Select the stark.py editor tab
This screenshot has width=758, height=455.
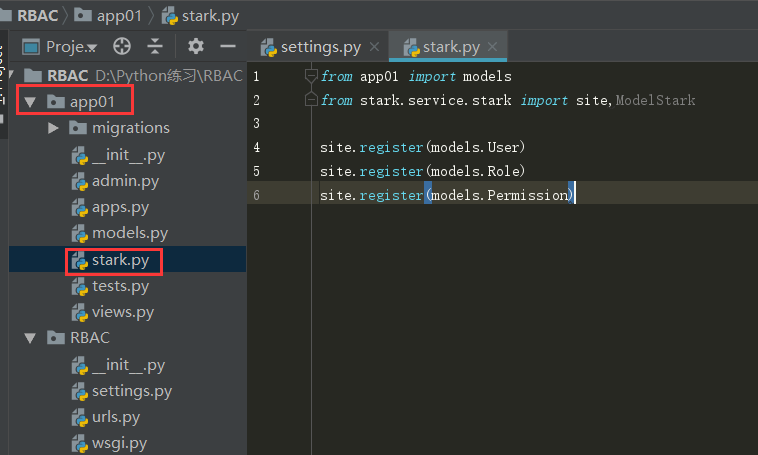(x=450, y=47)
